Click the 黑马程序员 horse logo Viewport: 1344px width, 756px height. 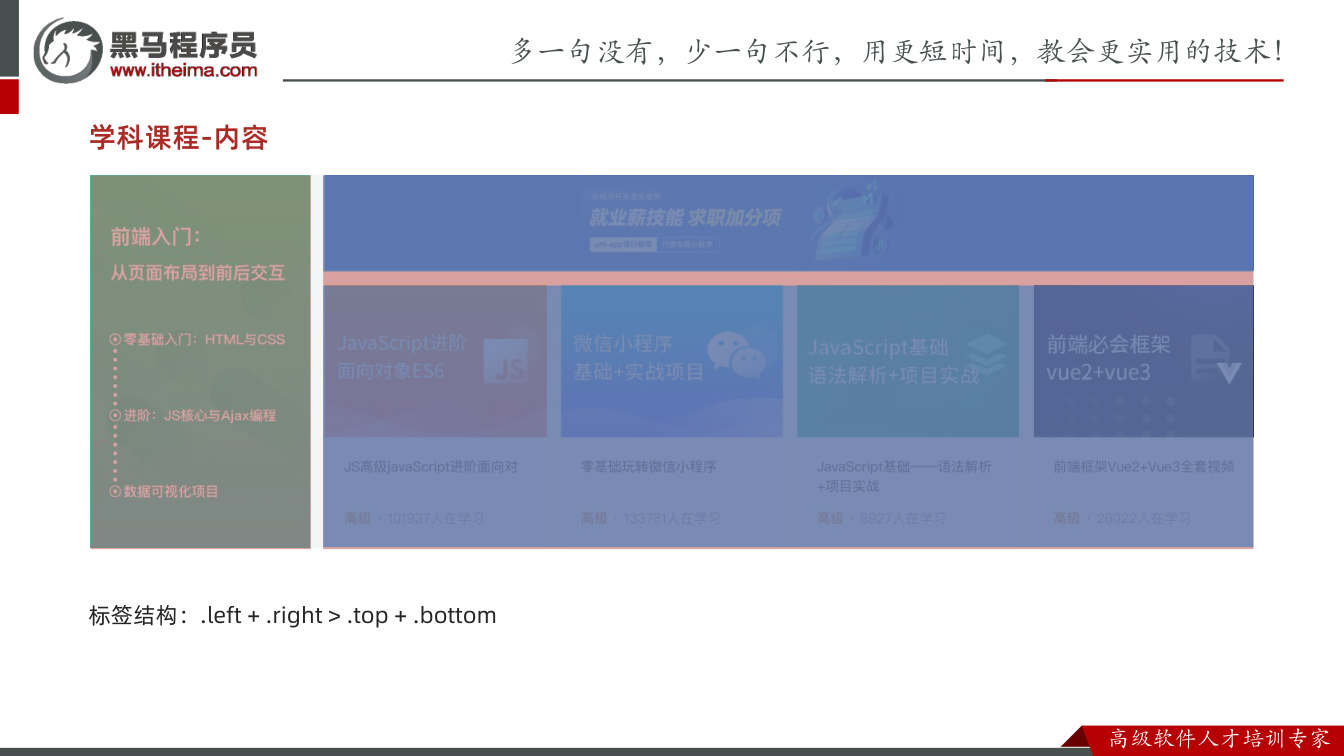point(68,50)
